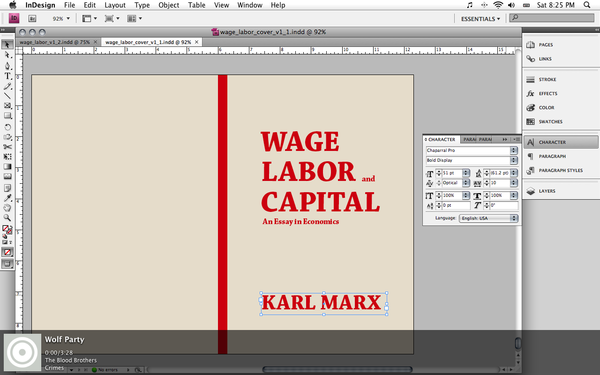
Task: Open the Essentials workspace switcher
Action: pos(480,19)
